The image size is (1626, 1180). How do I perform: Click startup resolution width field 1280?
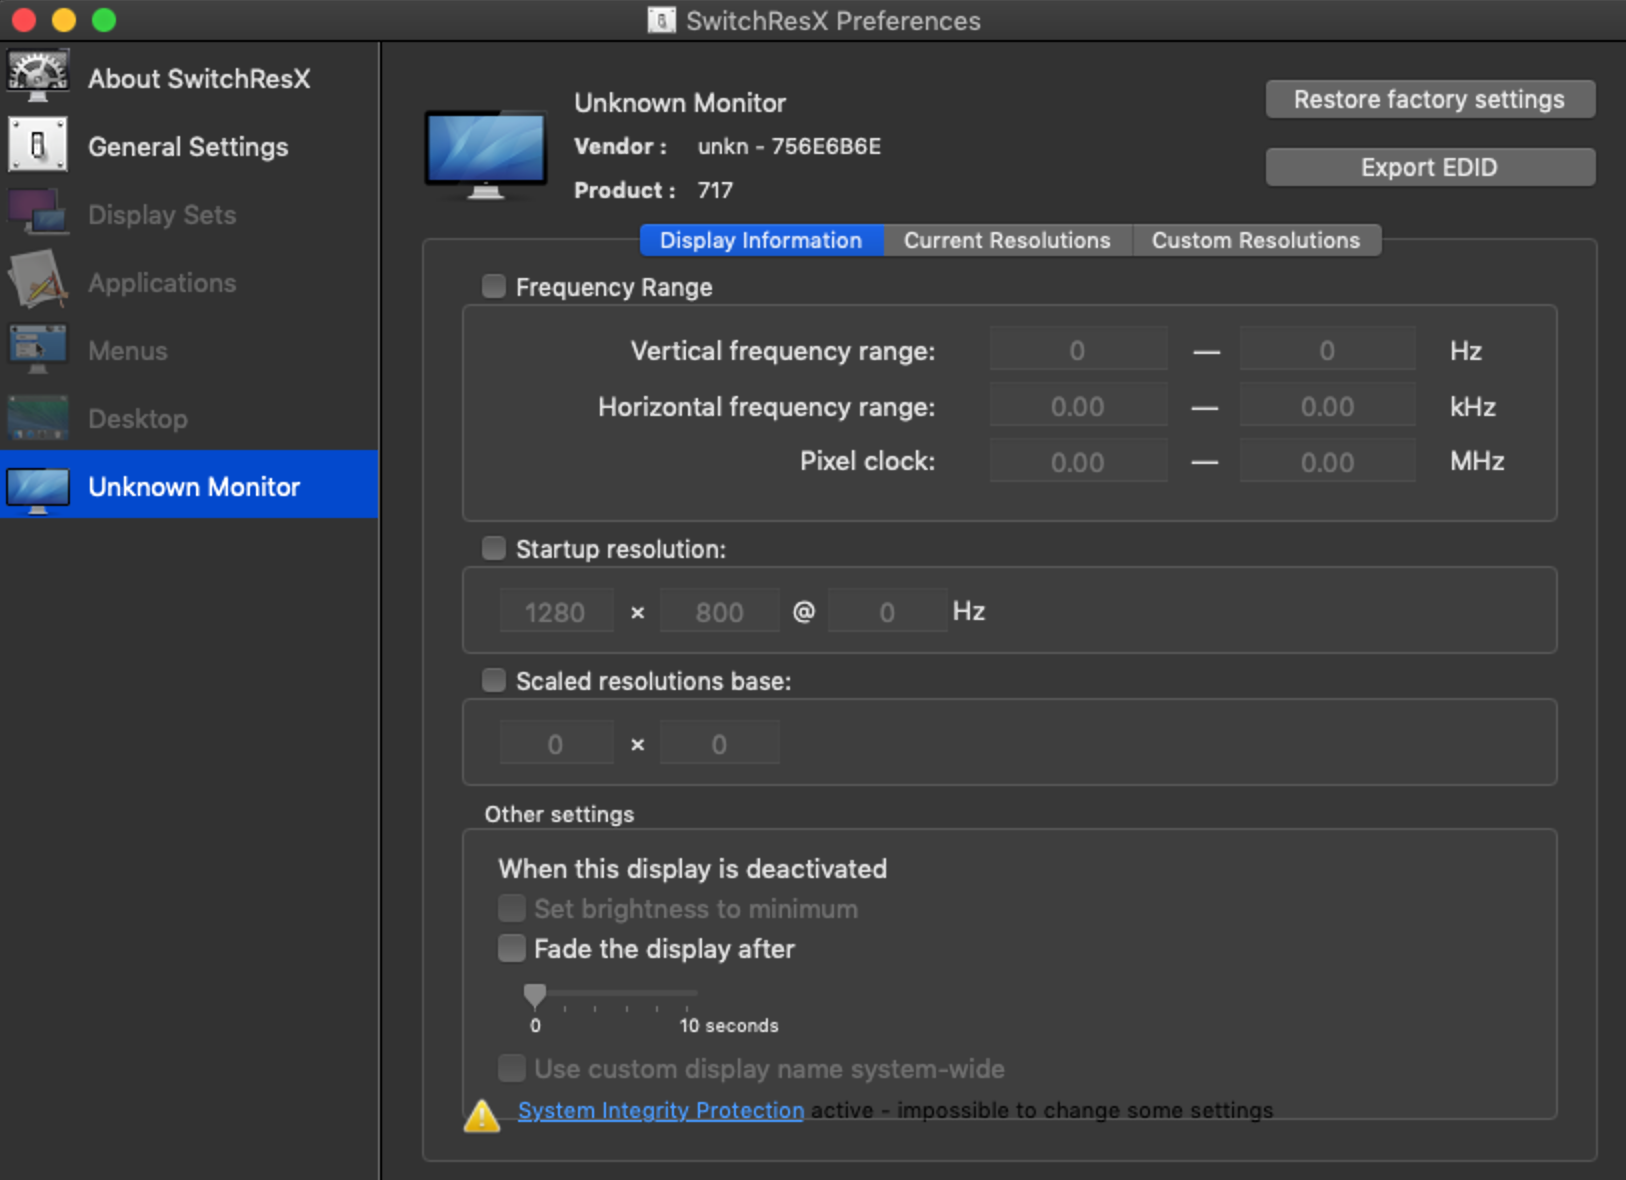pos(556,611)
